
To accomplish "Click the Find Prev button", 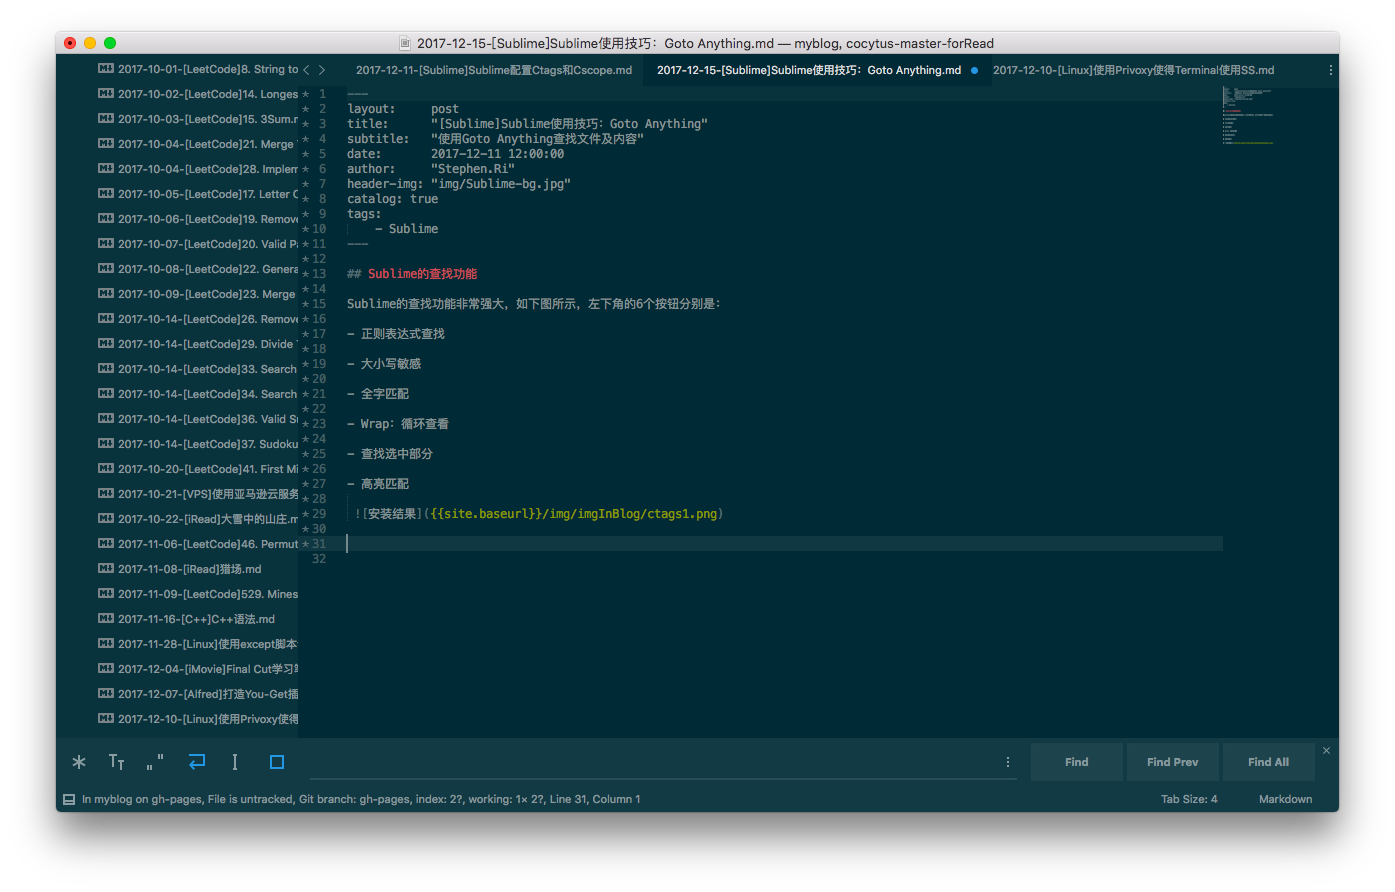I will click(x=1172, y=762).
